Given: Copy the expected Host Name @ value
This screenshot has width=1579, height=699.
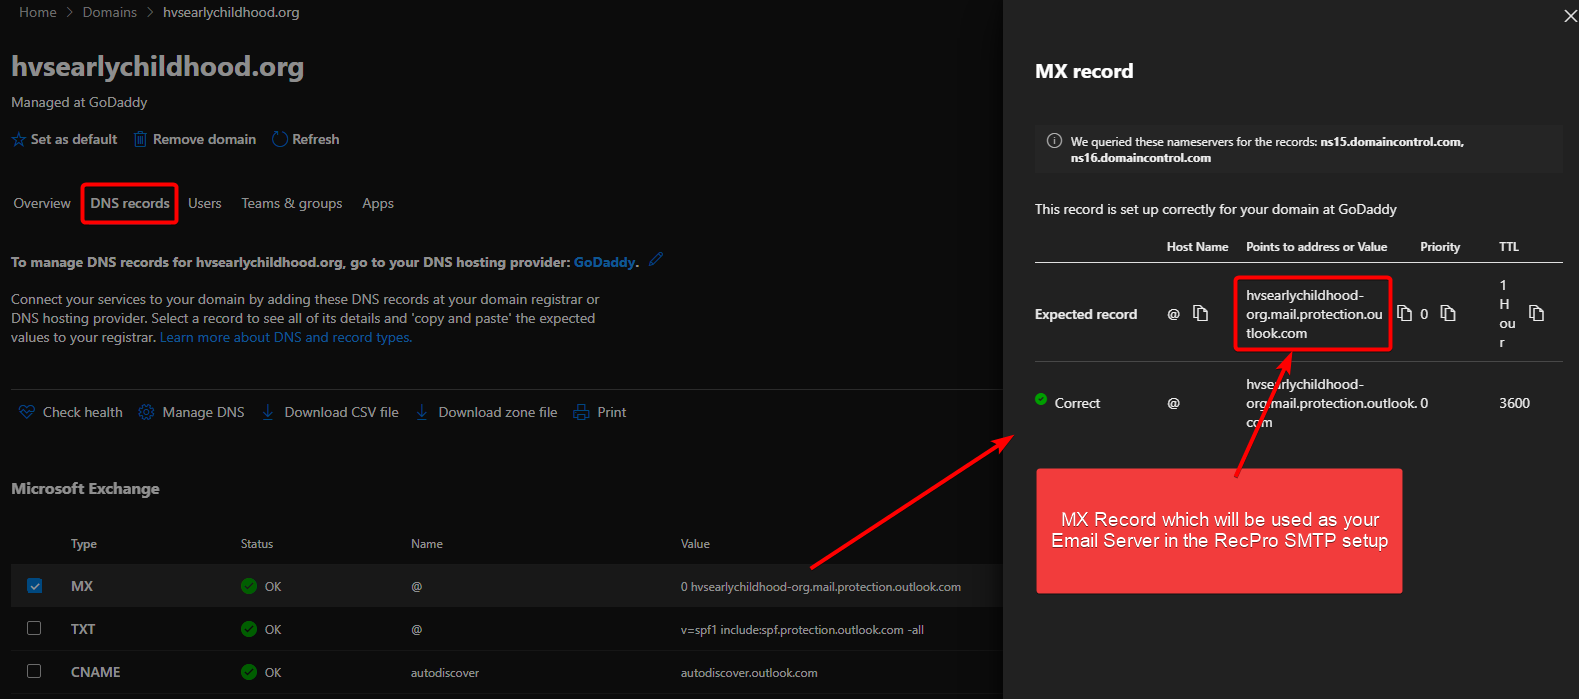Looking at the screenshot, I should tap(1201, 313).
